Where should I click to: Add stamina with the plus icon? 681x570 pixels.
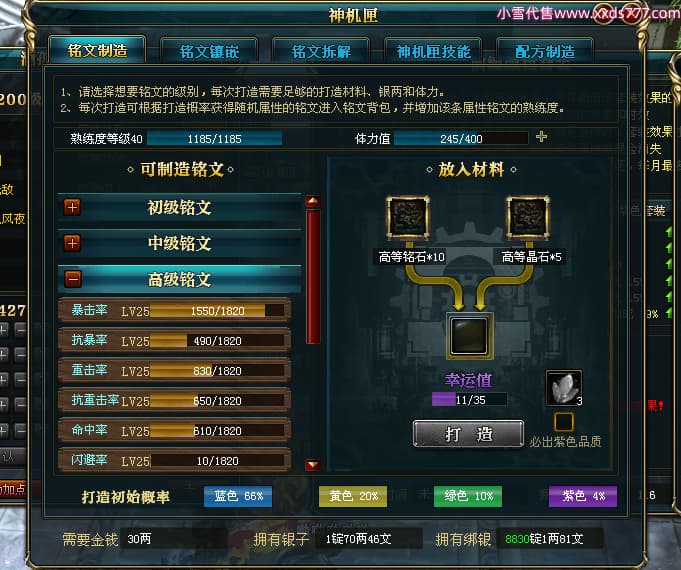pyautogui.click(x=541, y=137)
